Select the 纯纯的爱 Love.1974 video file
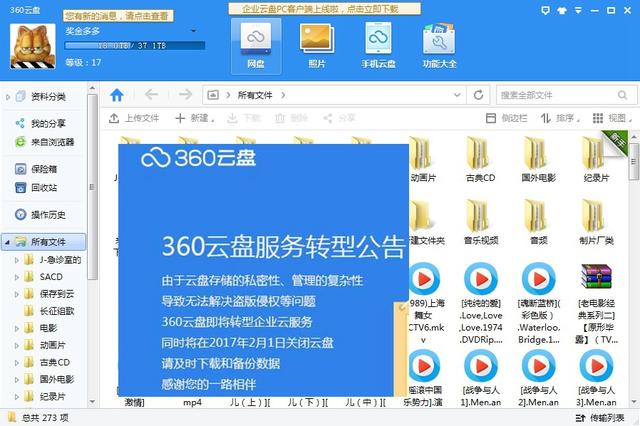The height and width of the screenshot is (426, 640). (481, 303)
